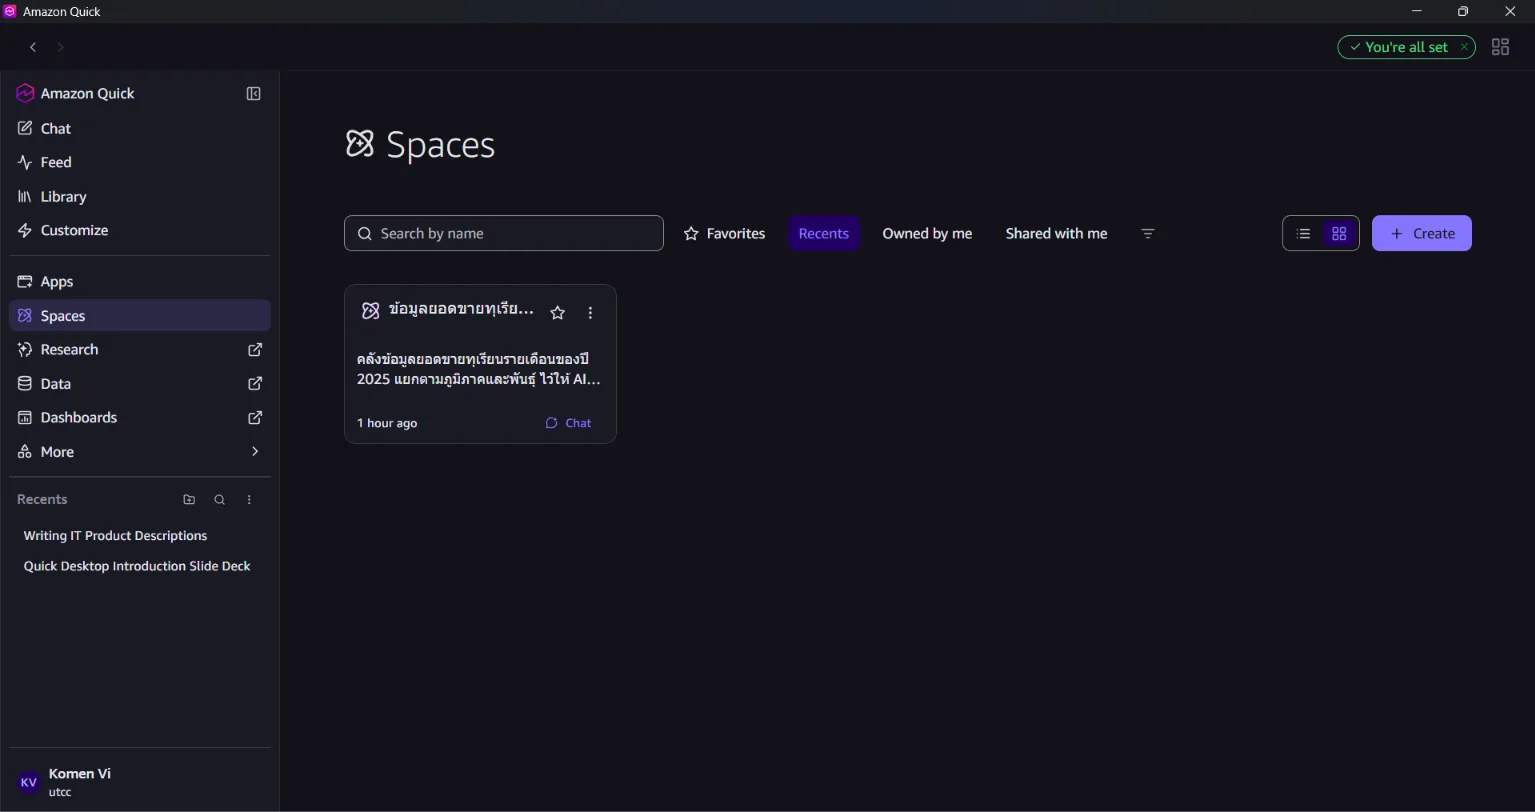
Task: Open Chat in the sidebar
Action: 140,128
